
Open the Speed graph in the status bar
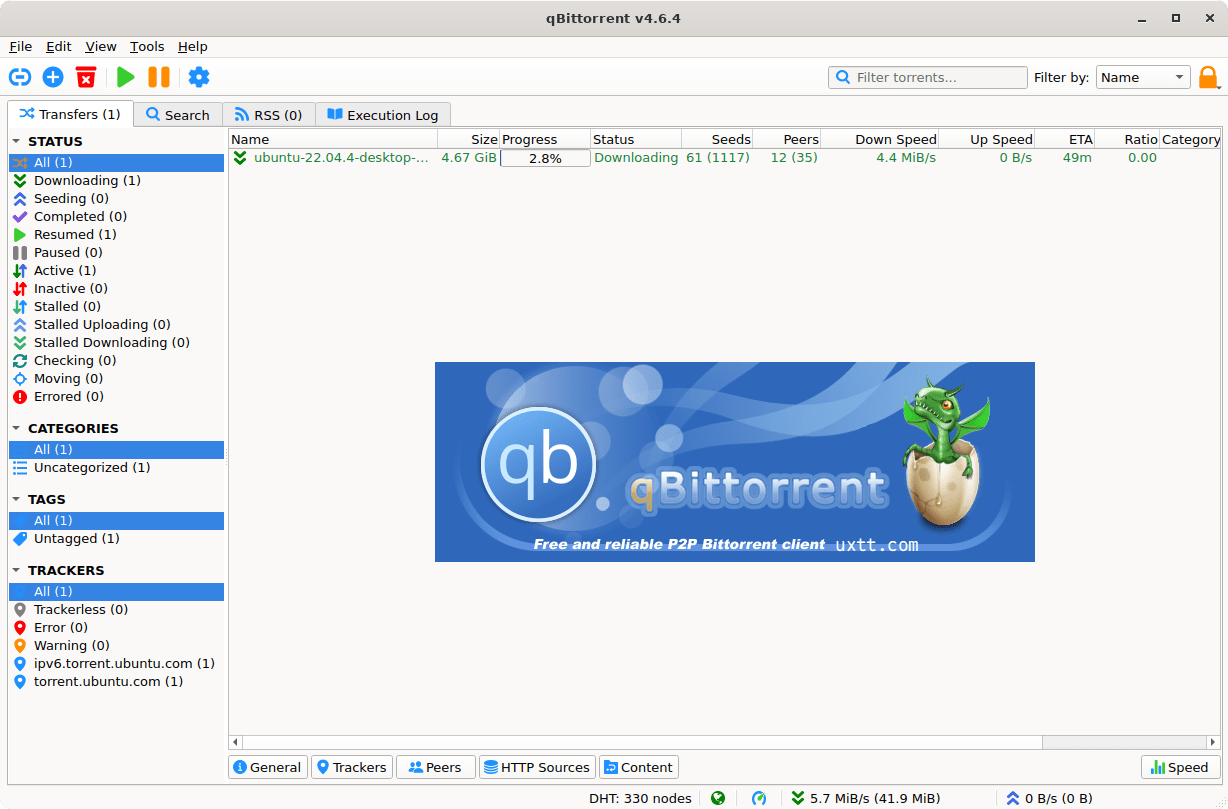[x=1180, y=767]
